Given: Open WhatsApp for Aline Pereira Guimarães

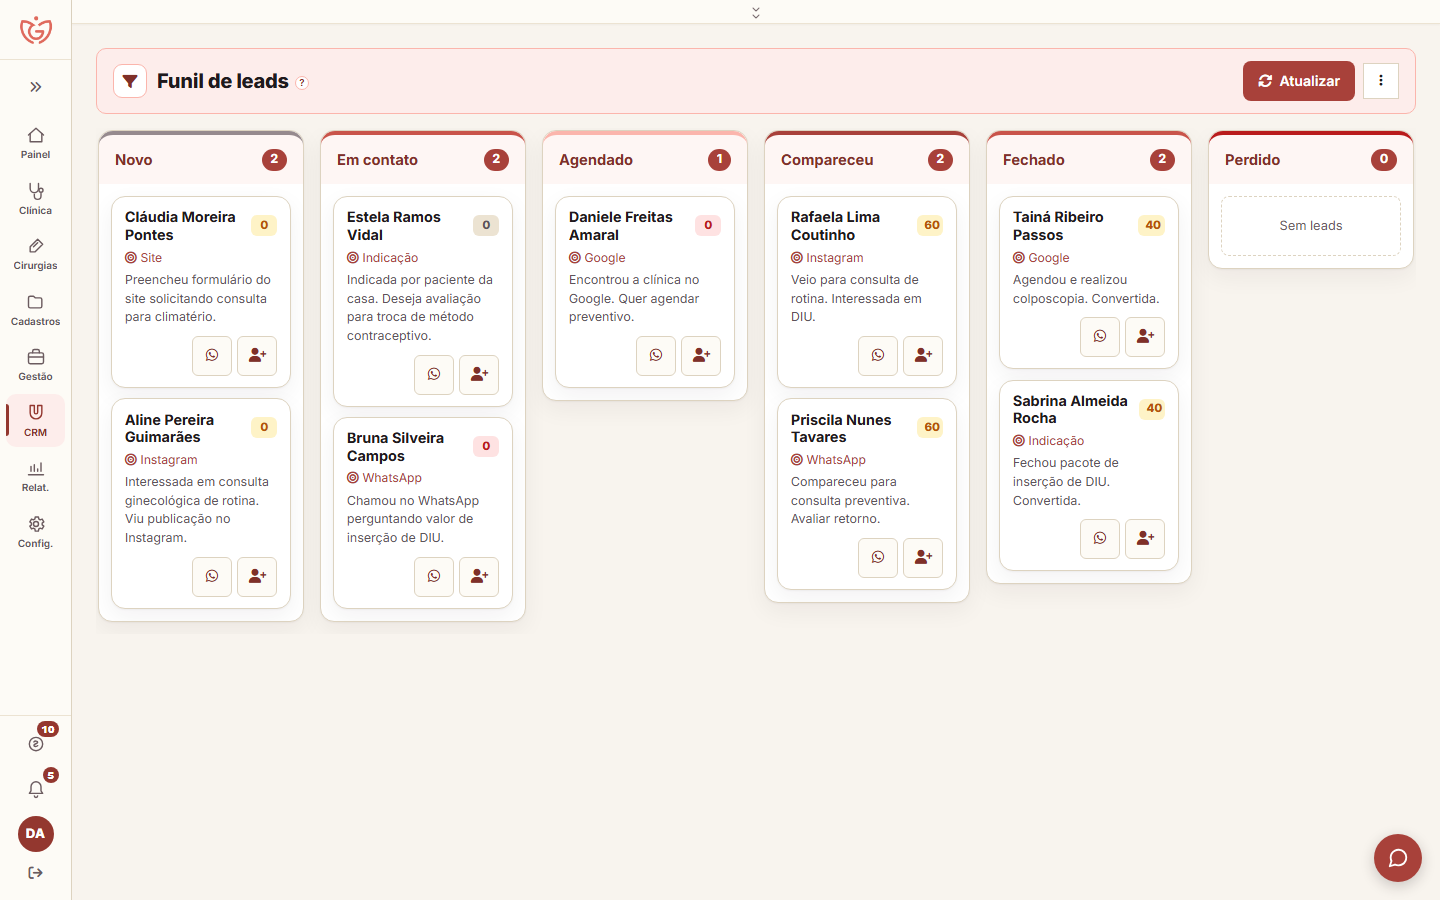Looking at the screenshot, I should point(212,577).
